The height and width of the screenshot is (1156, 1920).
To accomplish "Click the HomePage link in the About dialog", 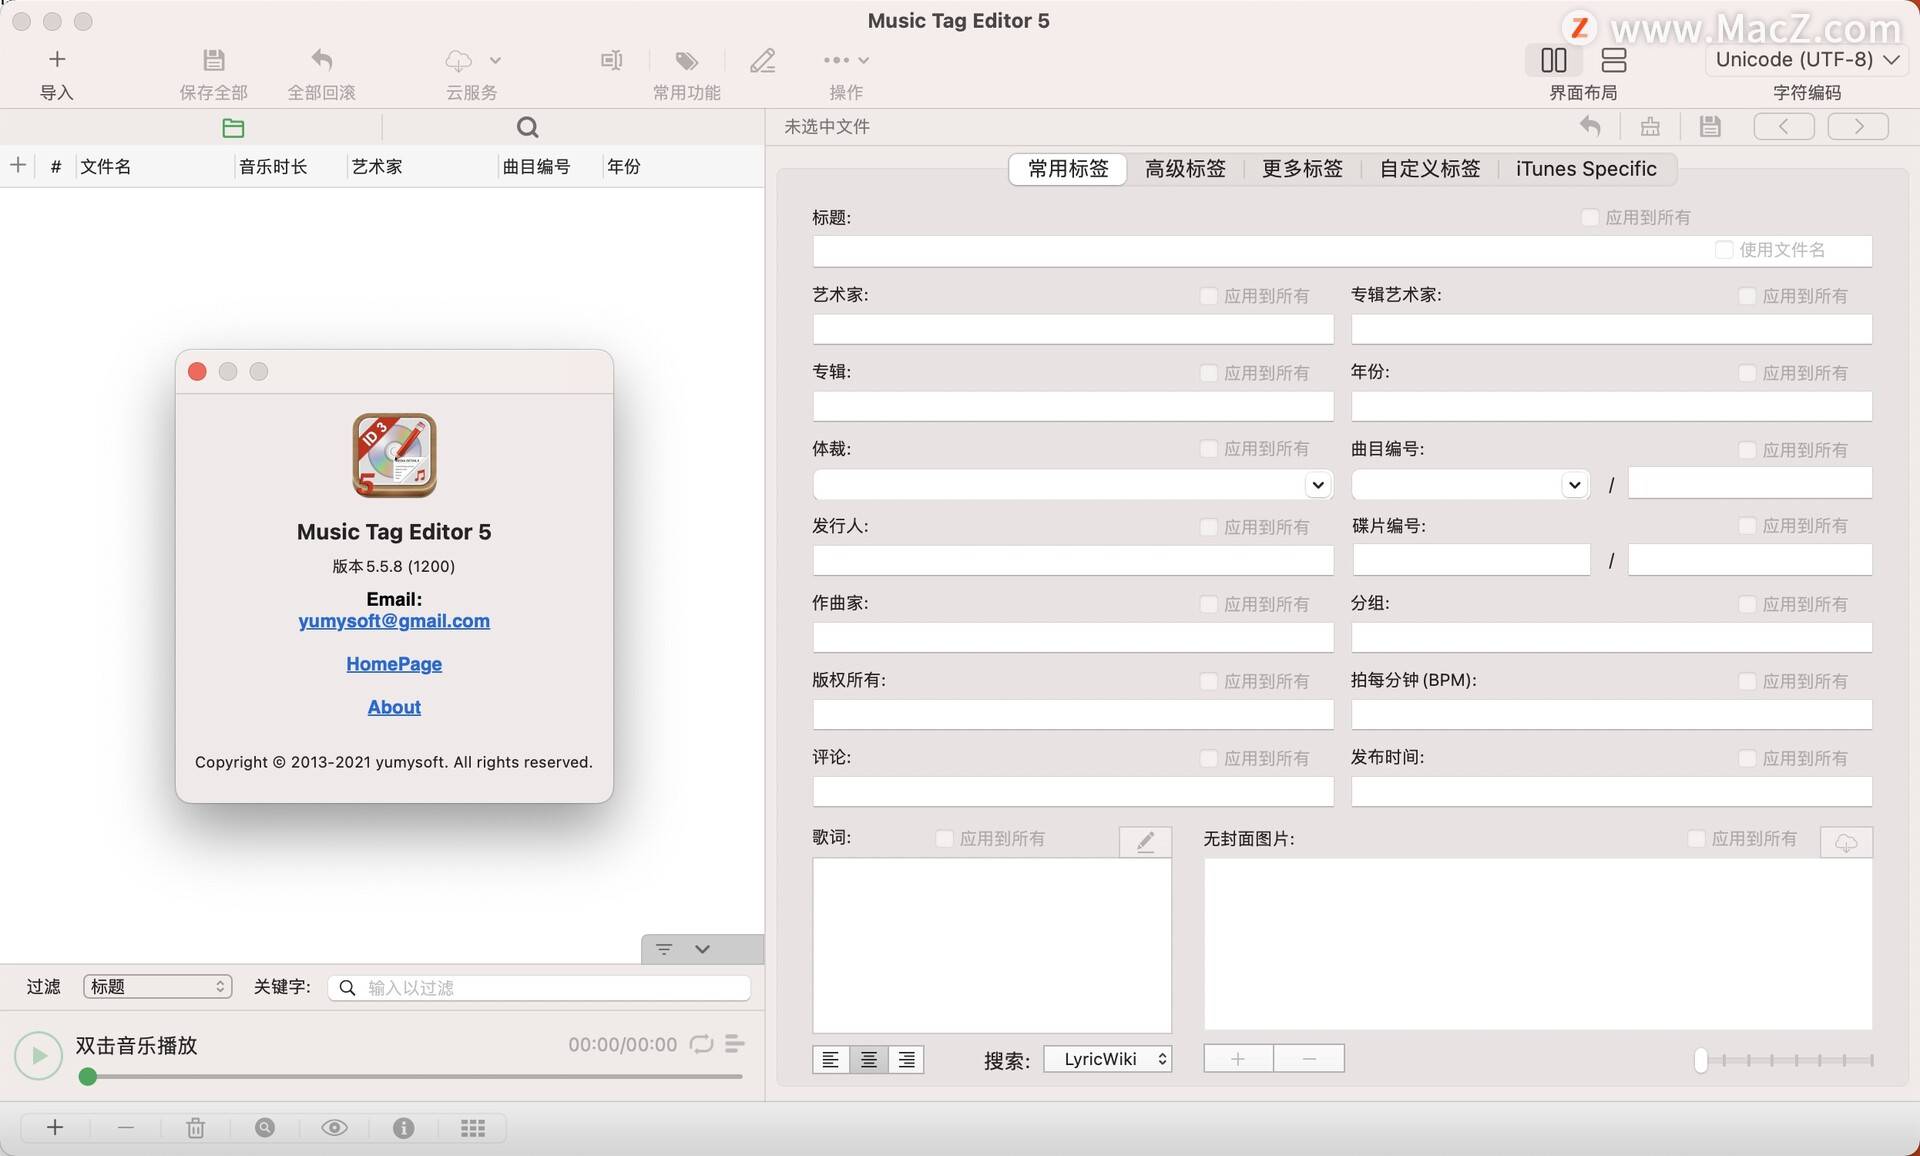I will point(393,663).
